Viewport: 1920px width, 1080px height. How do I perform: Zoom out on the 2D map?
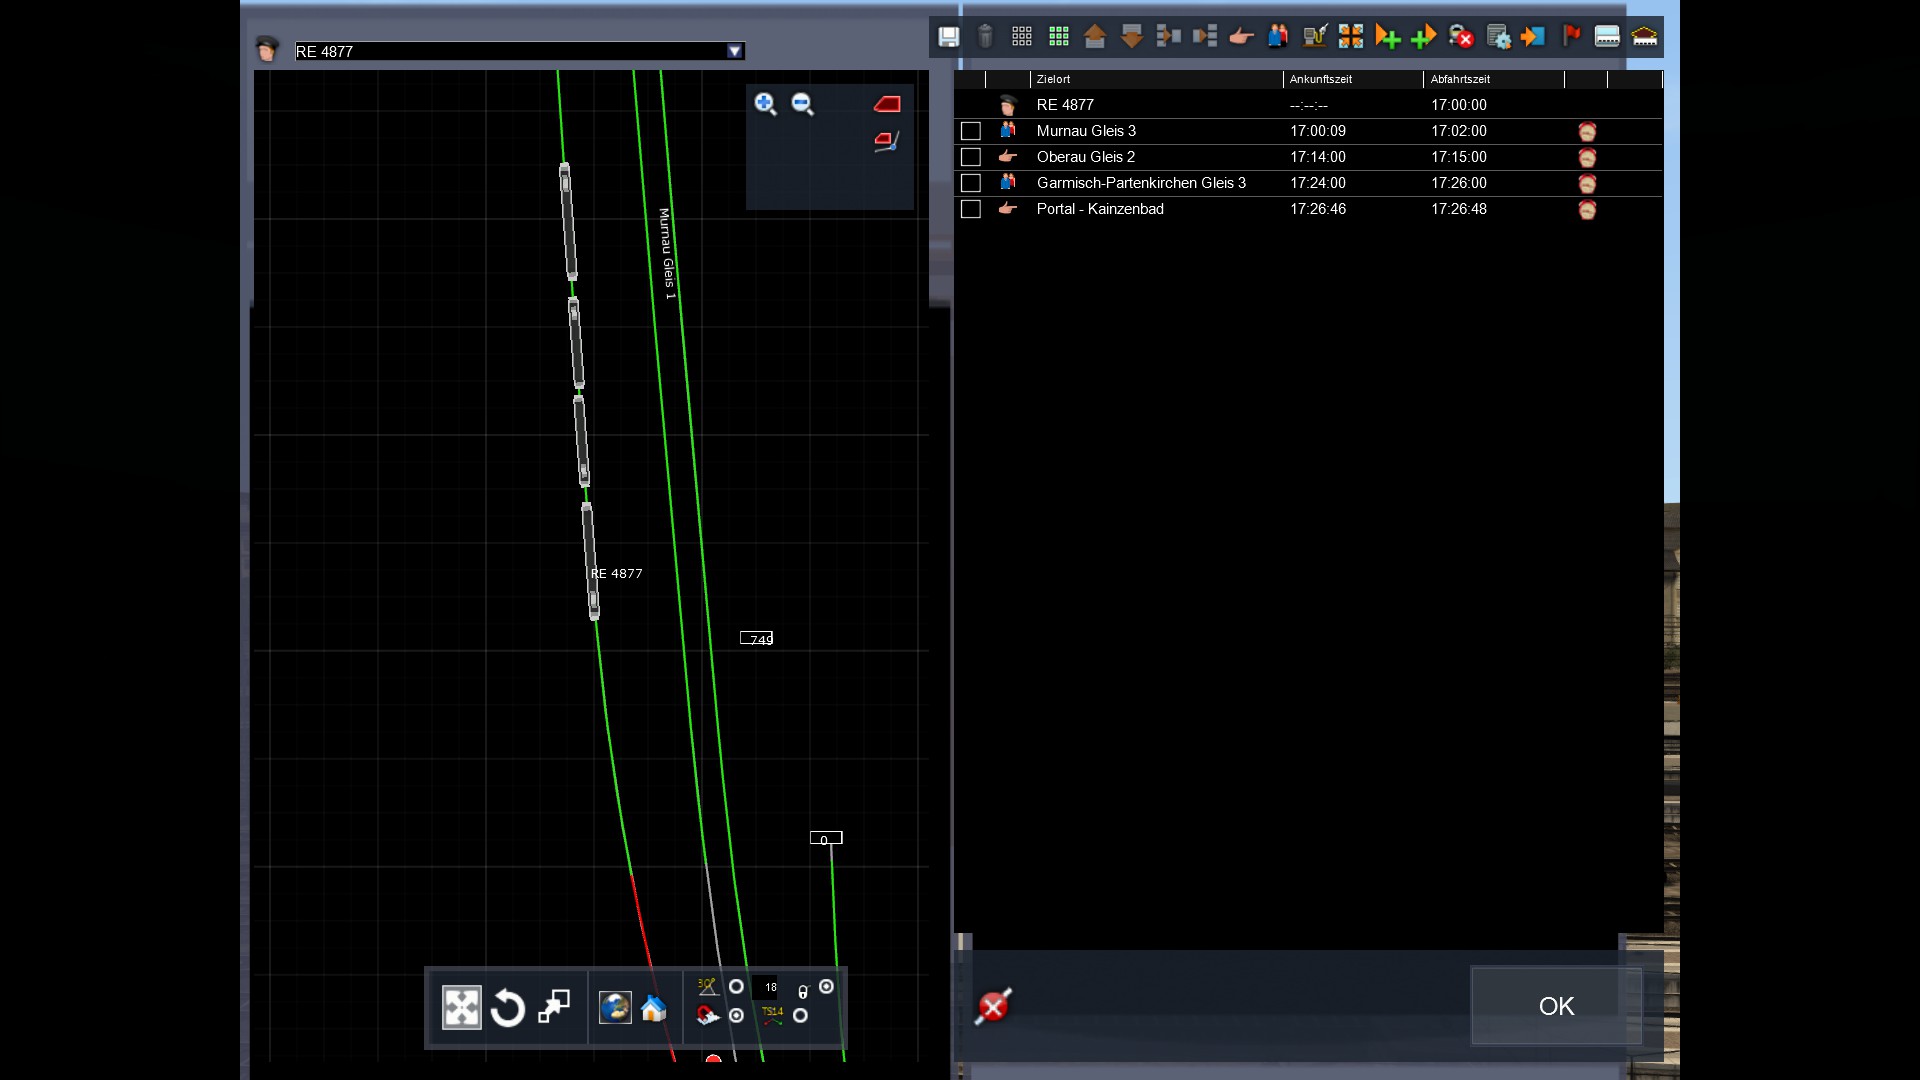point(802,104)
